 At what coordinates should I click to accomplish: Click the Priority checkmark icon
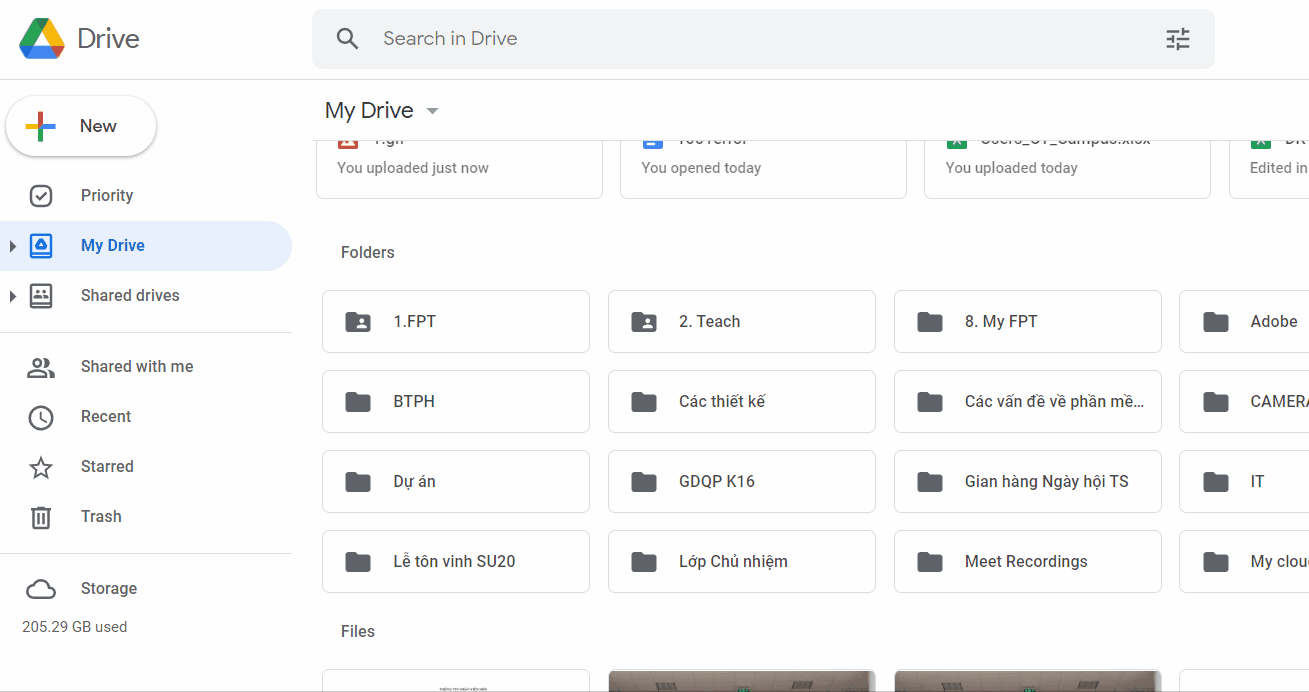41,196
